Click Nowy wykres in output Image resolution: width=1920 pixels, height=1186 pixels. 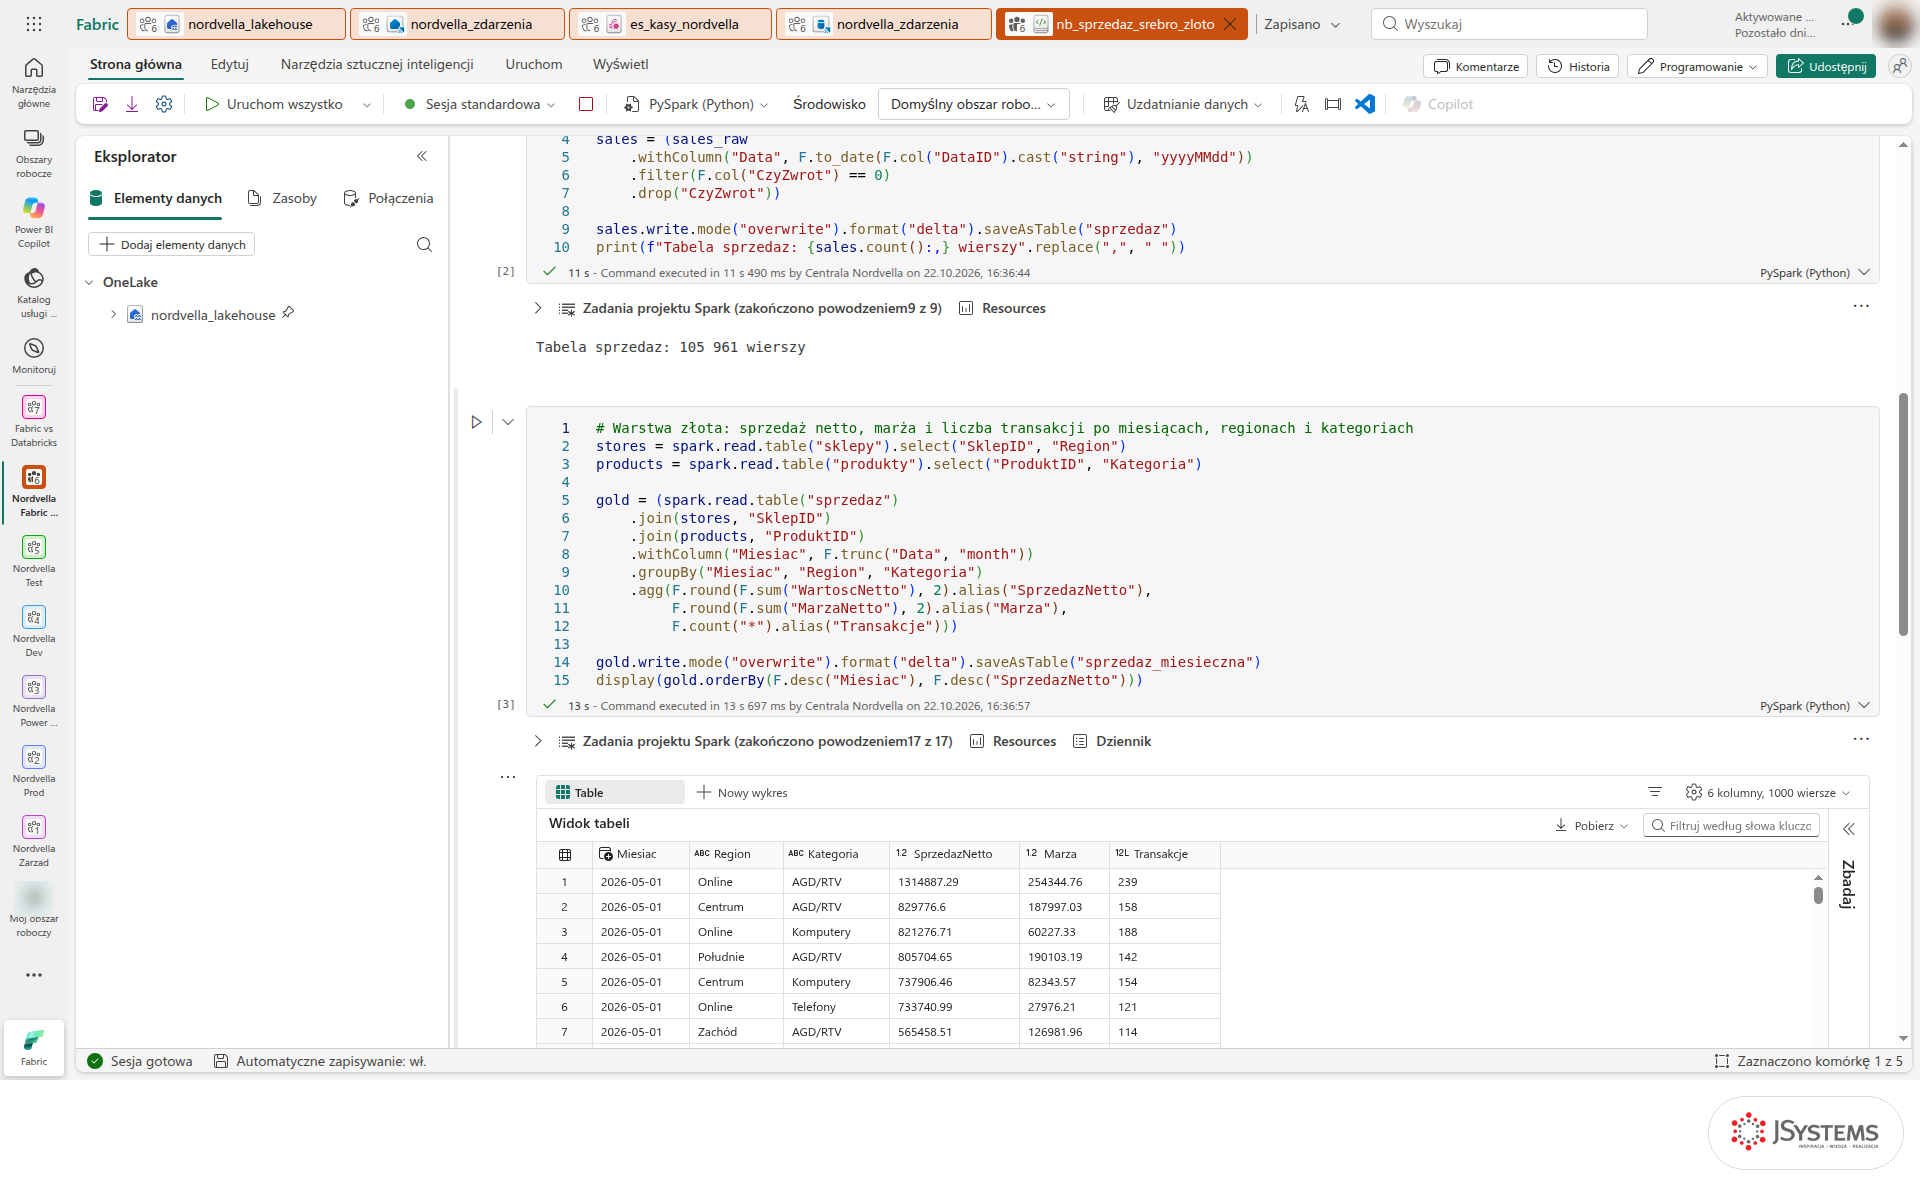click(742, 792)
